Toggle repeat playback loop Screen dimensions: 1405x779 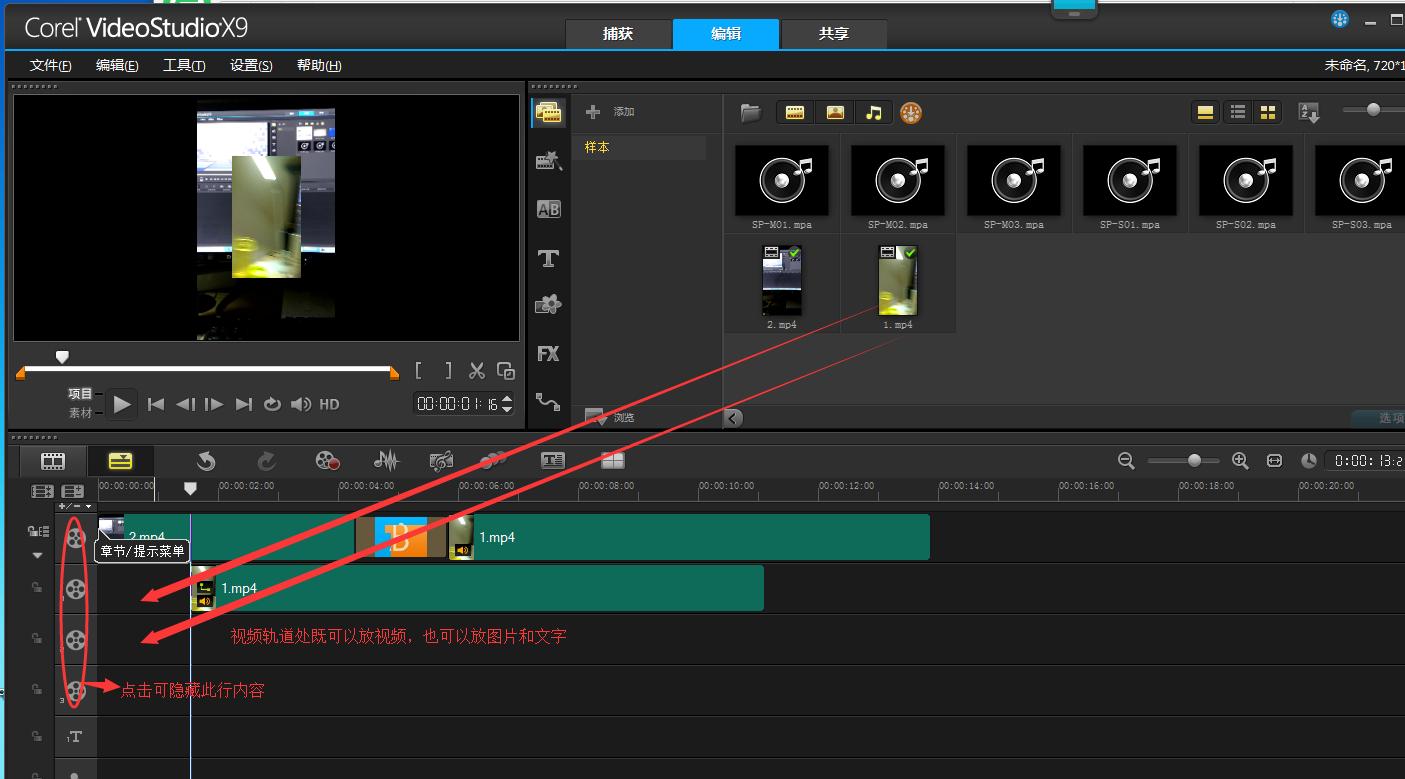click(x=272, y=405)
